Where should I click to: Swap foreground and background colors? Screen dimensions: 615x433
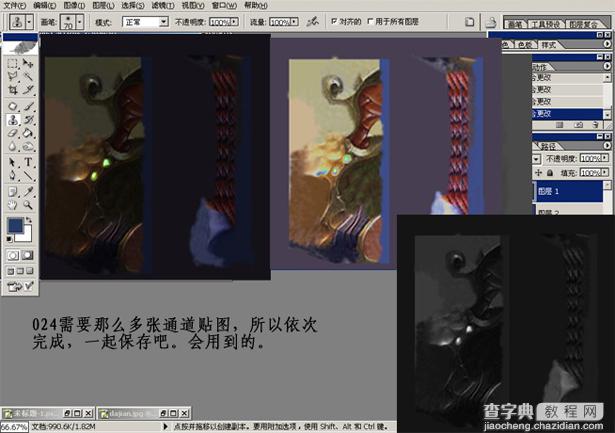coord(28,220)
